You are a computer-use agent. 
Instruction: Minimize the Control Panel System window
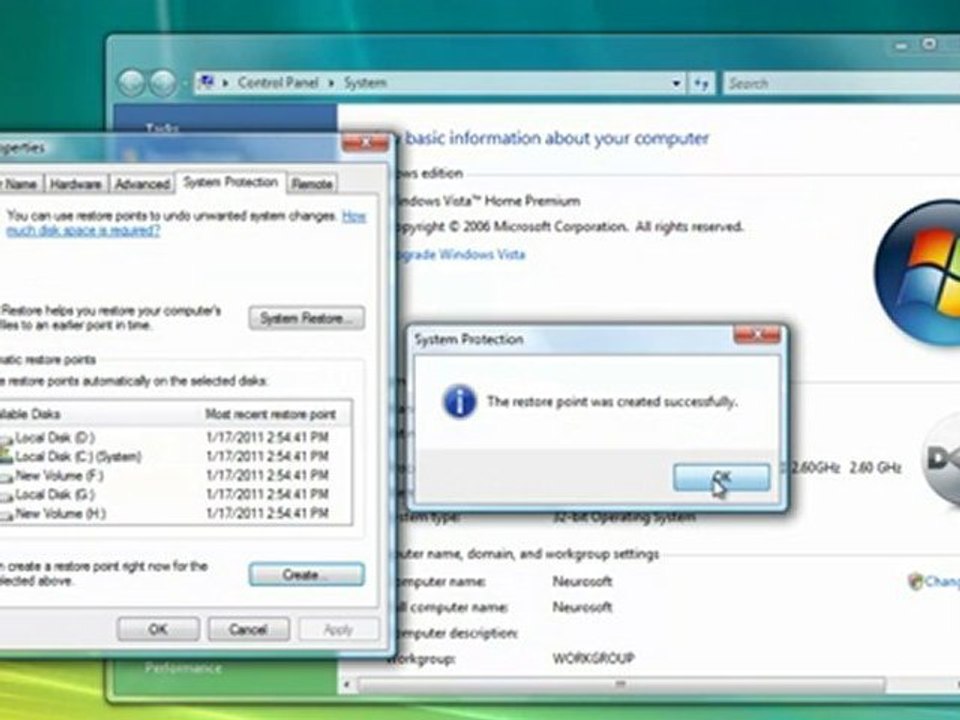pyautogui.click(x=901, y=46)
